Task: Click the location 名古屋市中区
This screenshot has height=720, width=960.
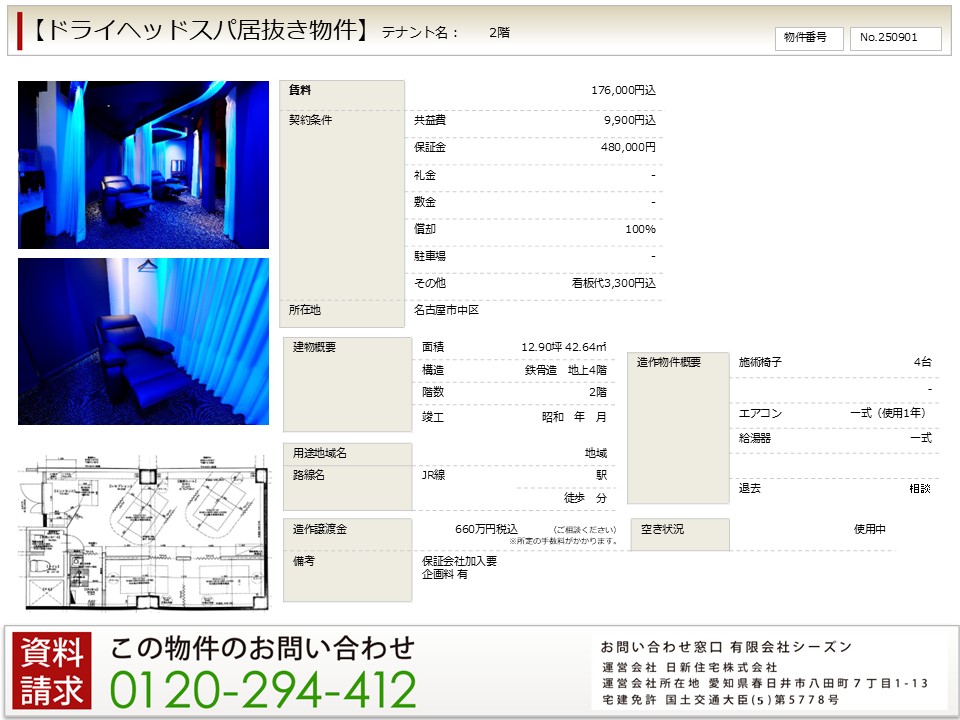Action: pyautogui.click(x=446, y=310)
